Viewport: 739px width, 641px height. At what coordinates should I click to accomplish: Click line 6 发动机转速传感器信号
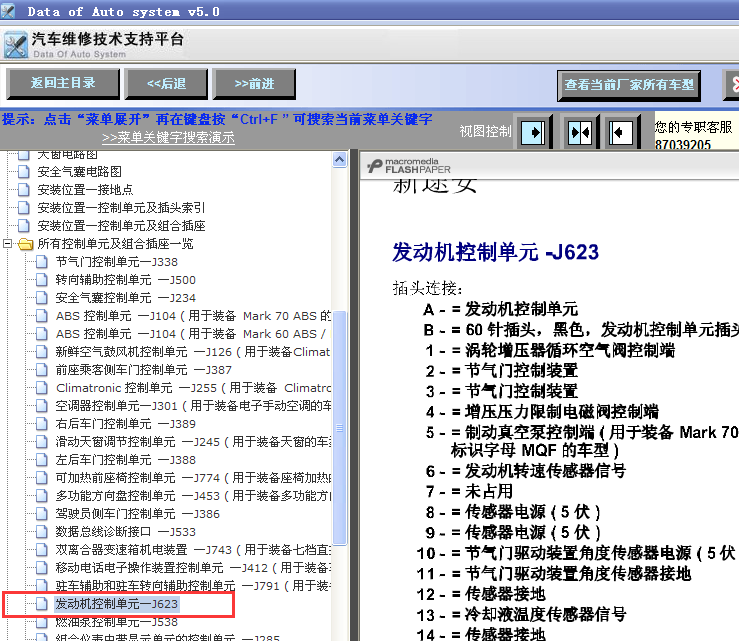(526, 471)
